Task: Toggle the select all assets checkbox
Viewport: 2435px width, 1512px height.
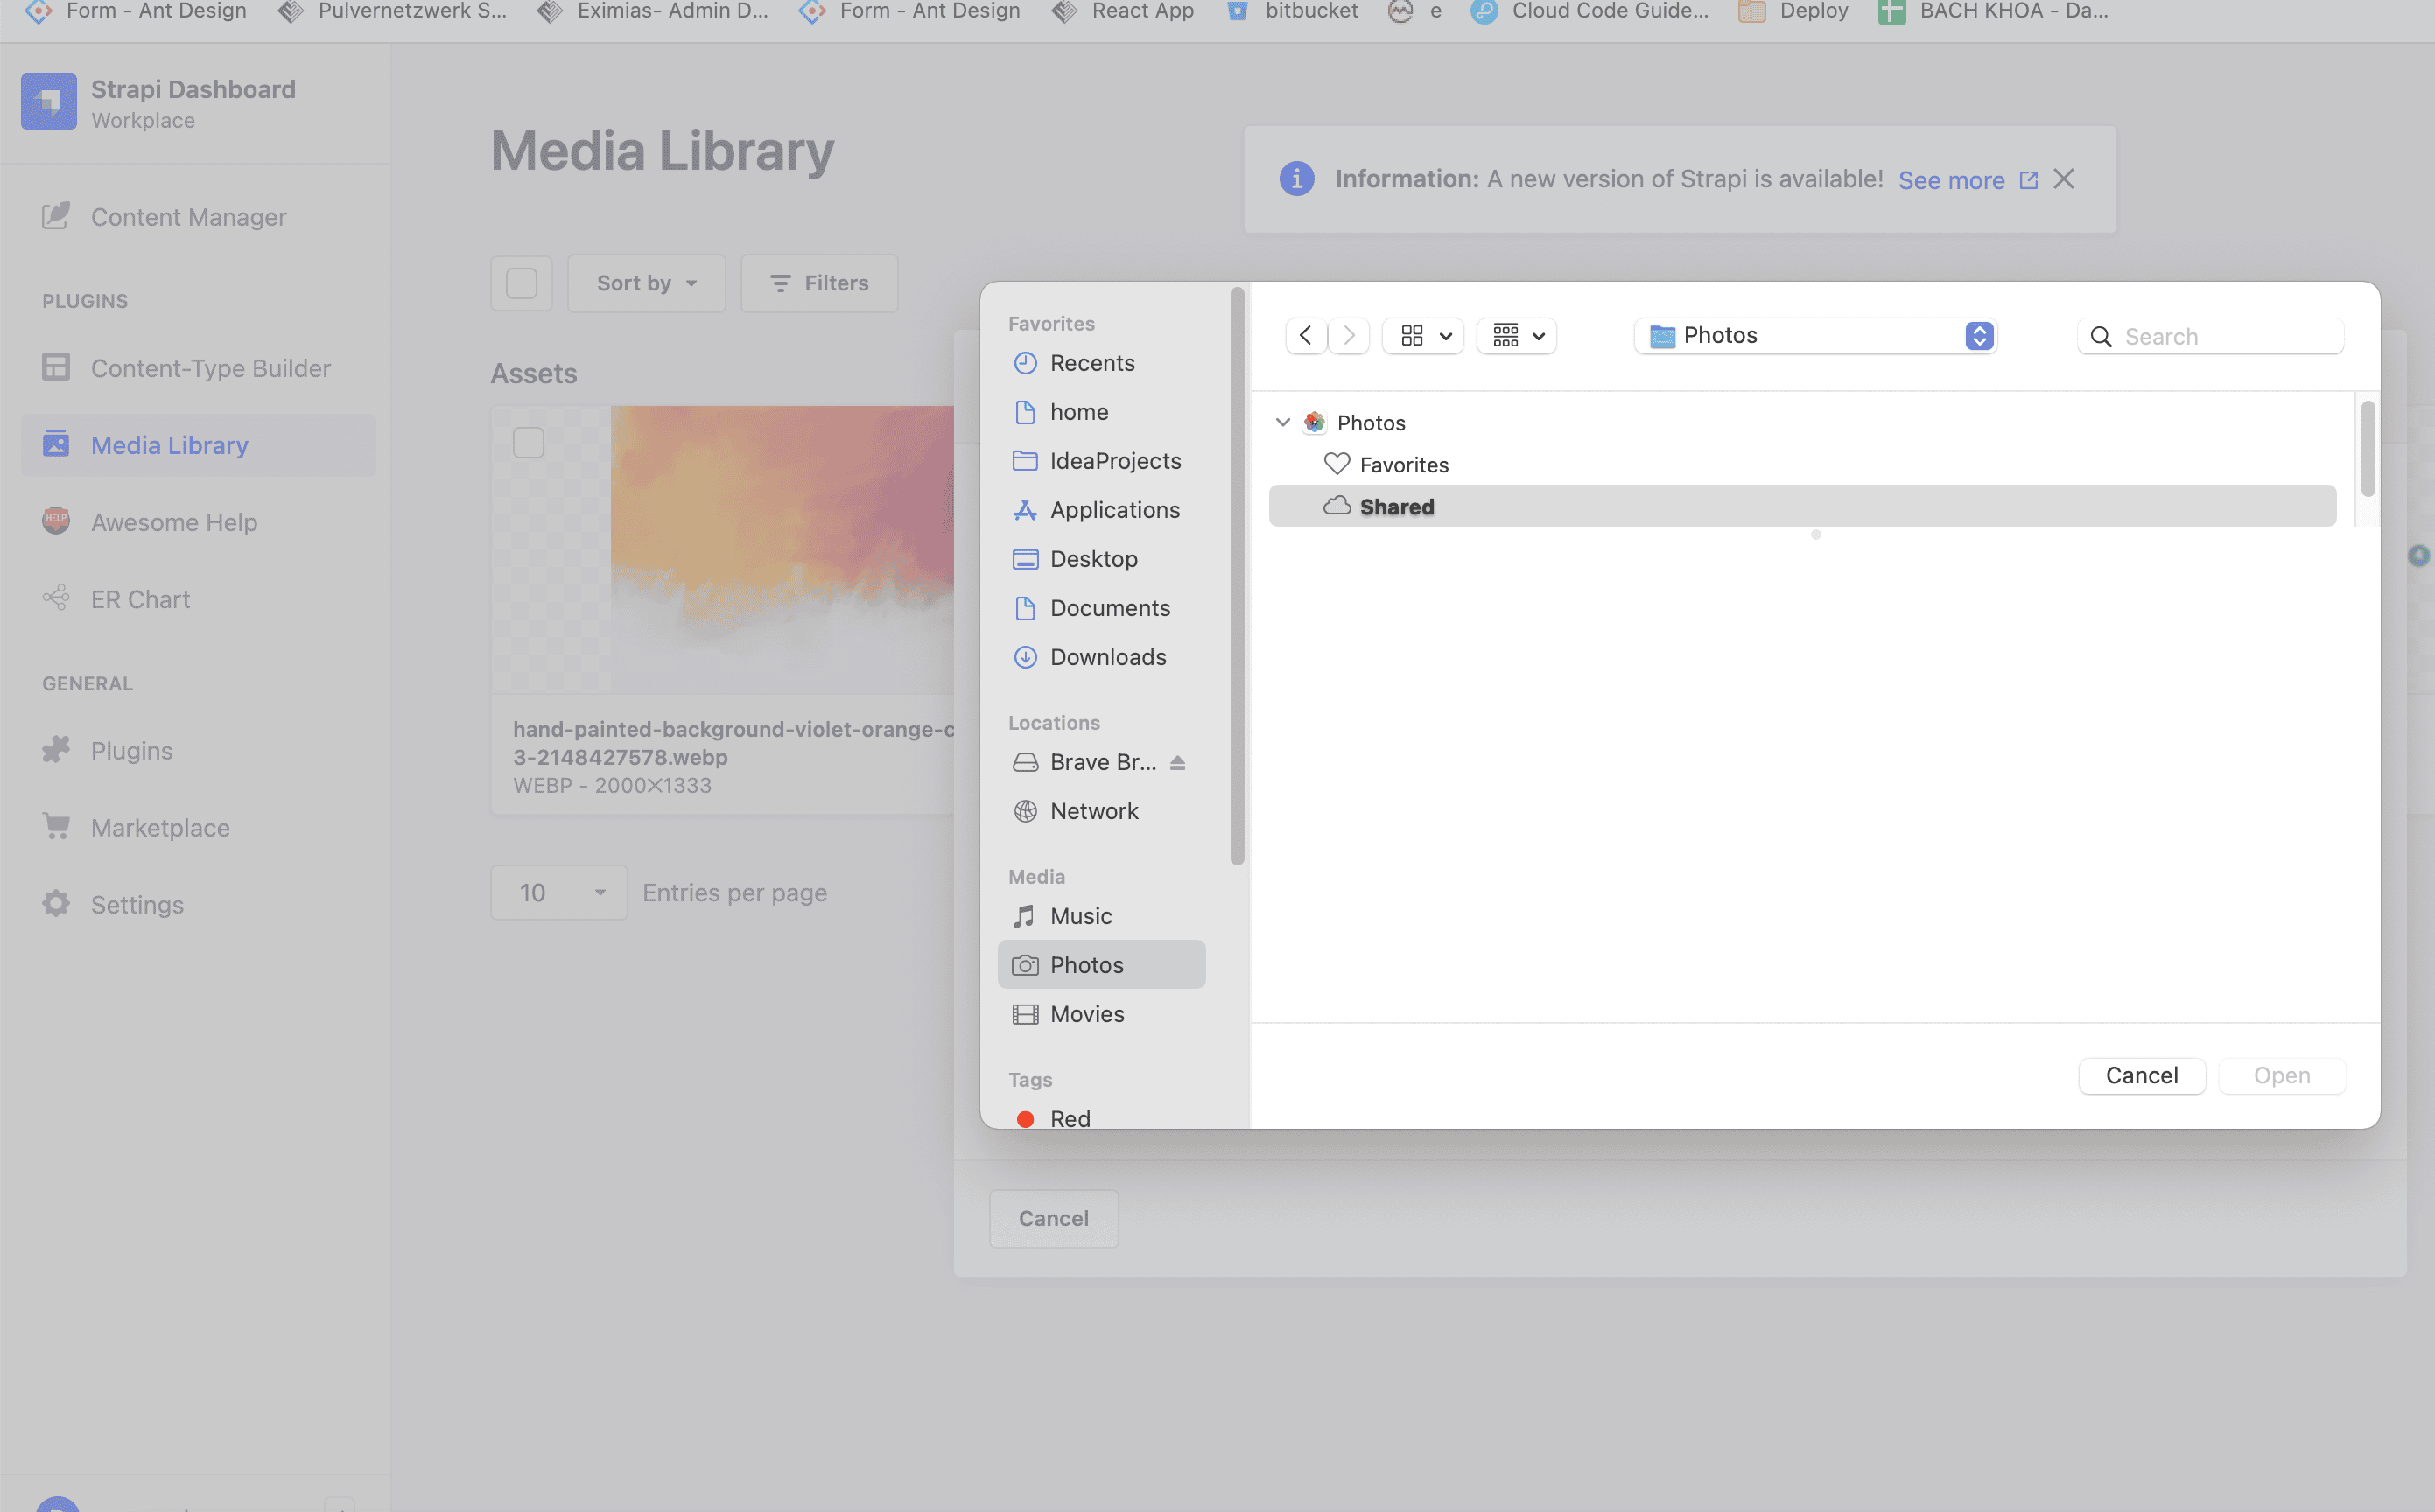Action: pyautogui.click(x=521, y=283)
